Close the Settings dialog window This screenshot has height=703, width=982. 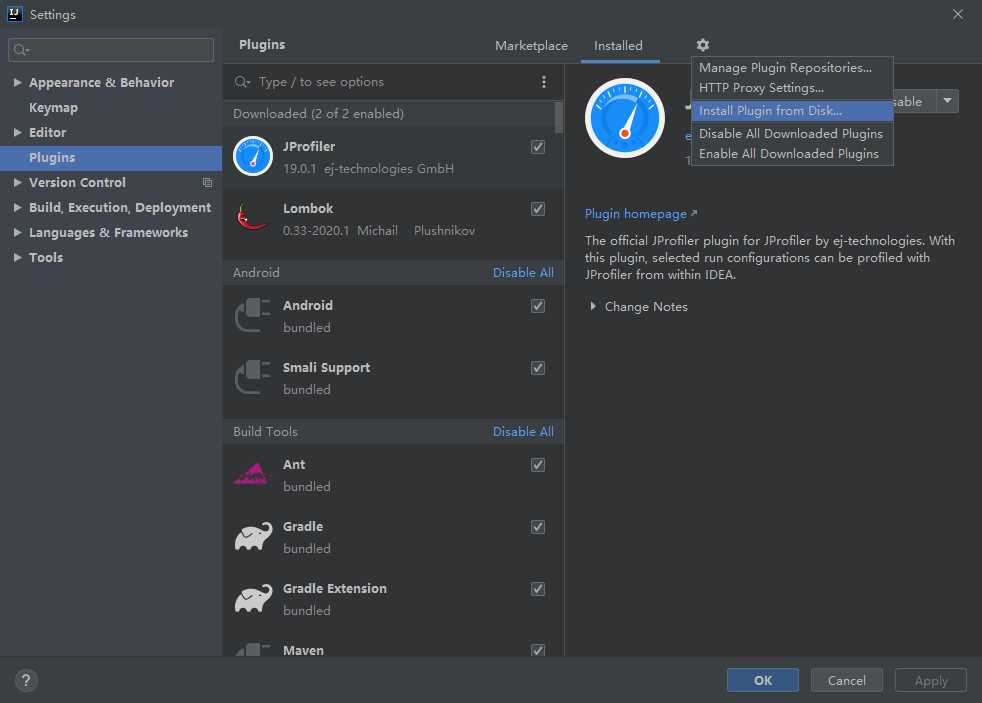tap(958, 14)
